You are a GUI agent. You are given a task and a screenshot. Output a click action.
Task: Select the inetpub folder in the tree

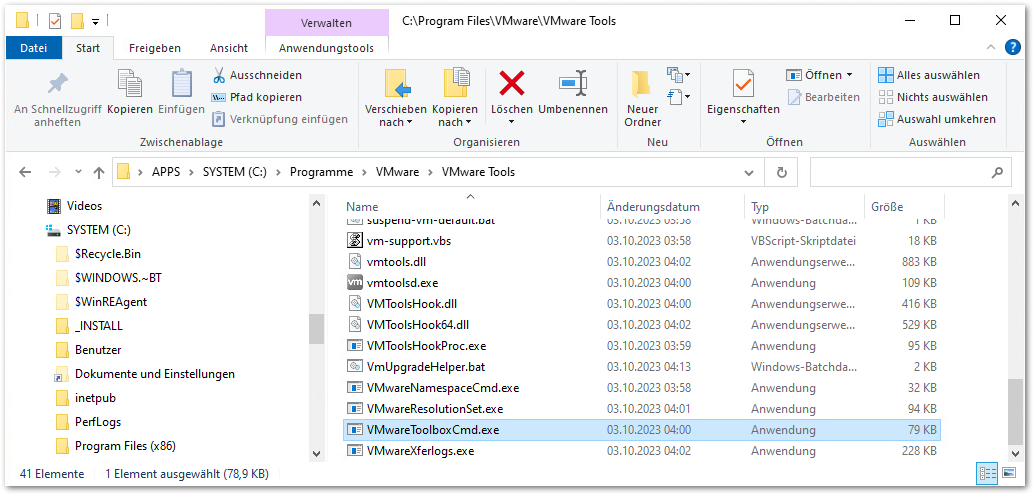tap(95, 398)
